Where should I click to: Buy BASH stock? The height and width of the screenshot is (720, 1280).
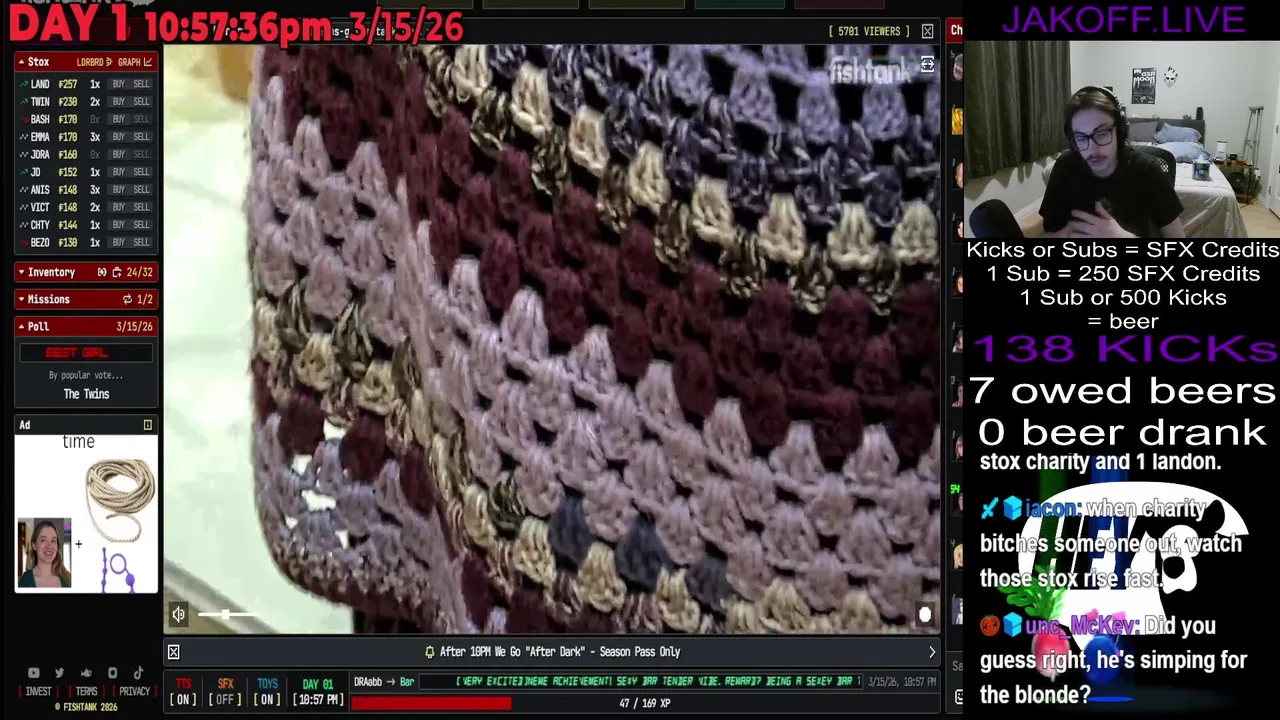point(118,119)
